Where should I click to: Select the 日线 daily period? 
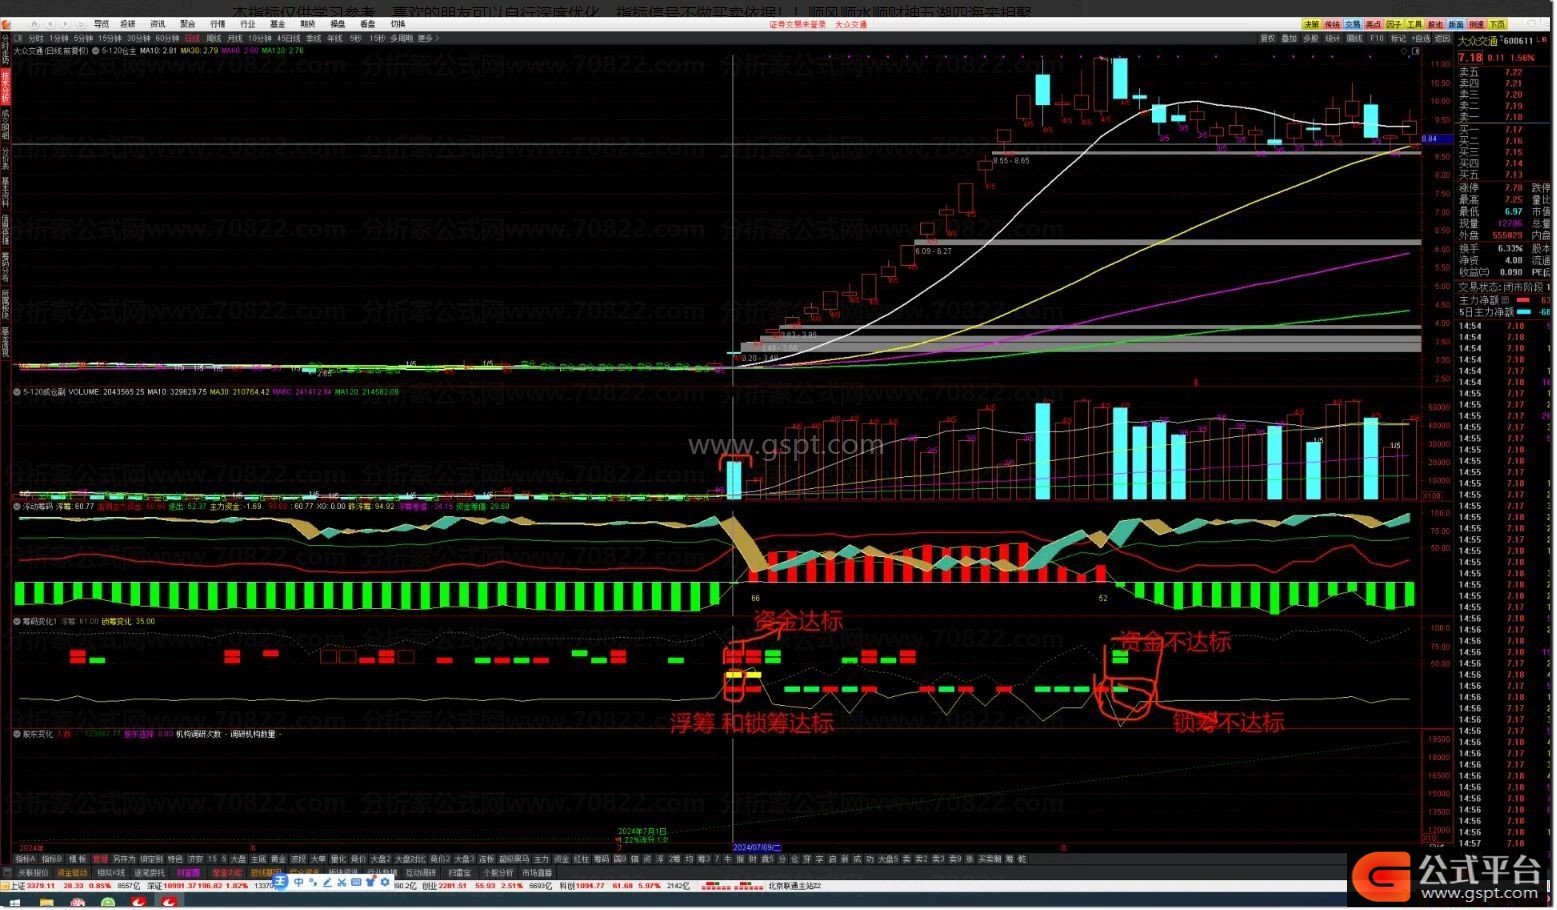point(192,38)
